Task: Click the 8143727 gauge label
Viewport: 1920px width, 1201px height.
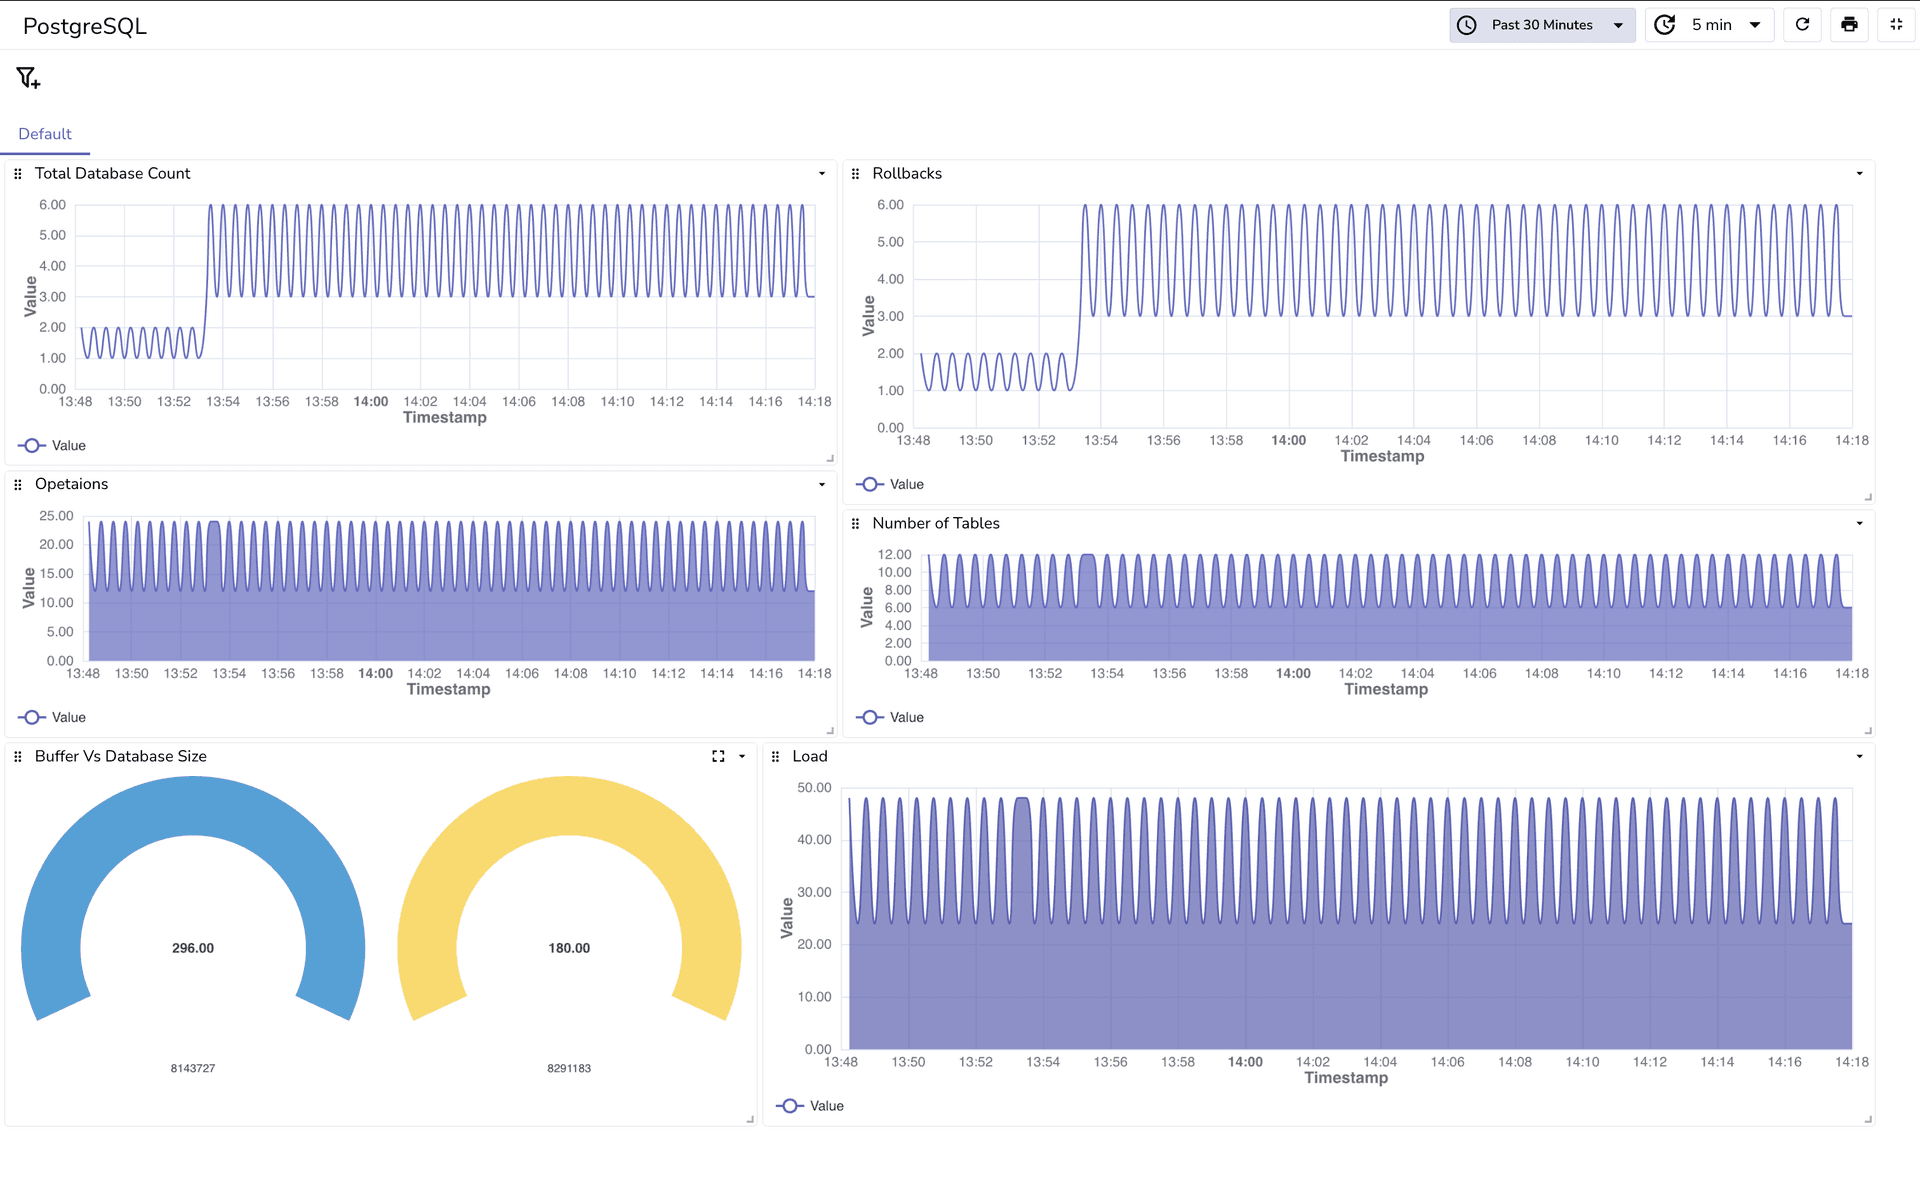Action: [x=193, y=1069]
